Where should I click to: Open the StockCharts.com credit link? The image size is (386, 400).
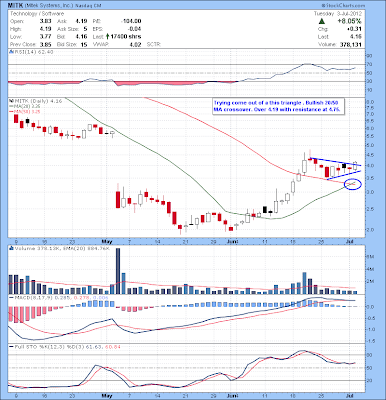(343, 6)
